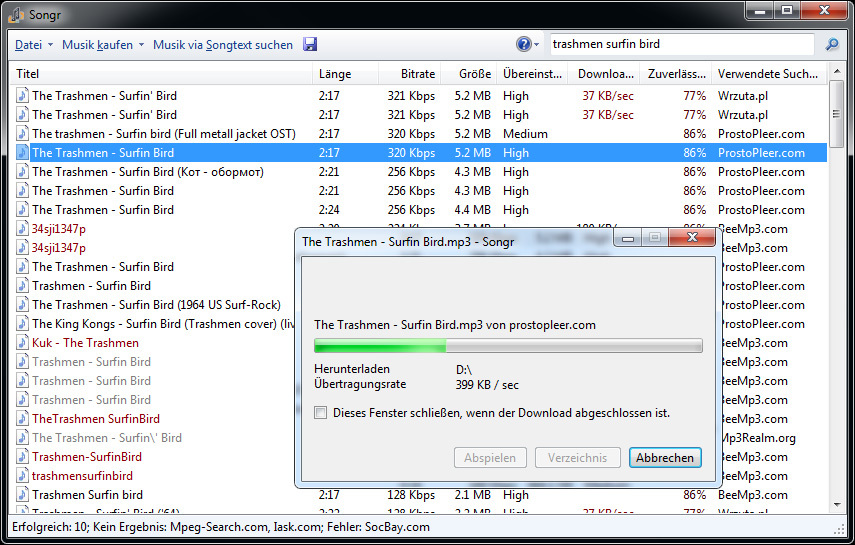Open Musik via Songtext suchen
This screenshot has height=545, width=855.
(222, 45)
